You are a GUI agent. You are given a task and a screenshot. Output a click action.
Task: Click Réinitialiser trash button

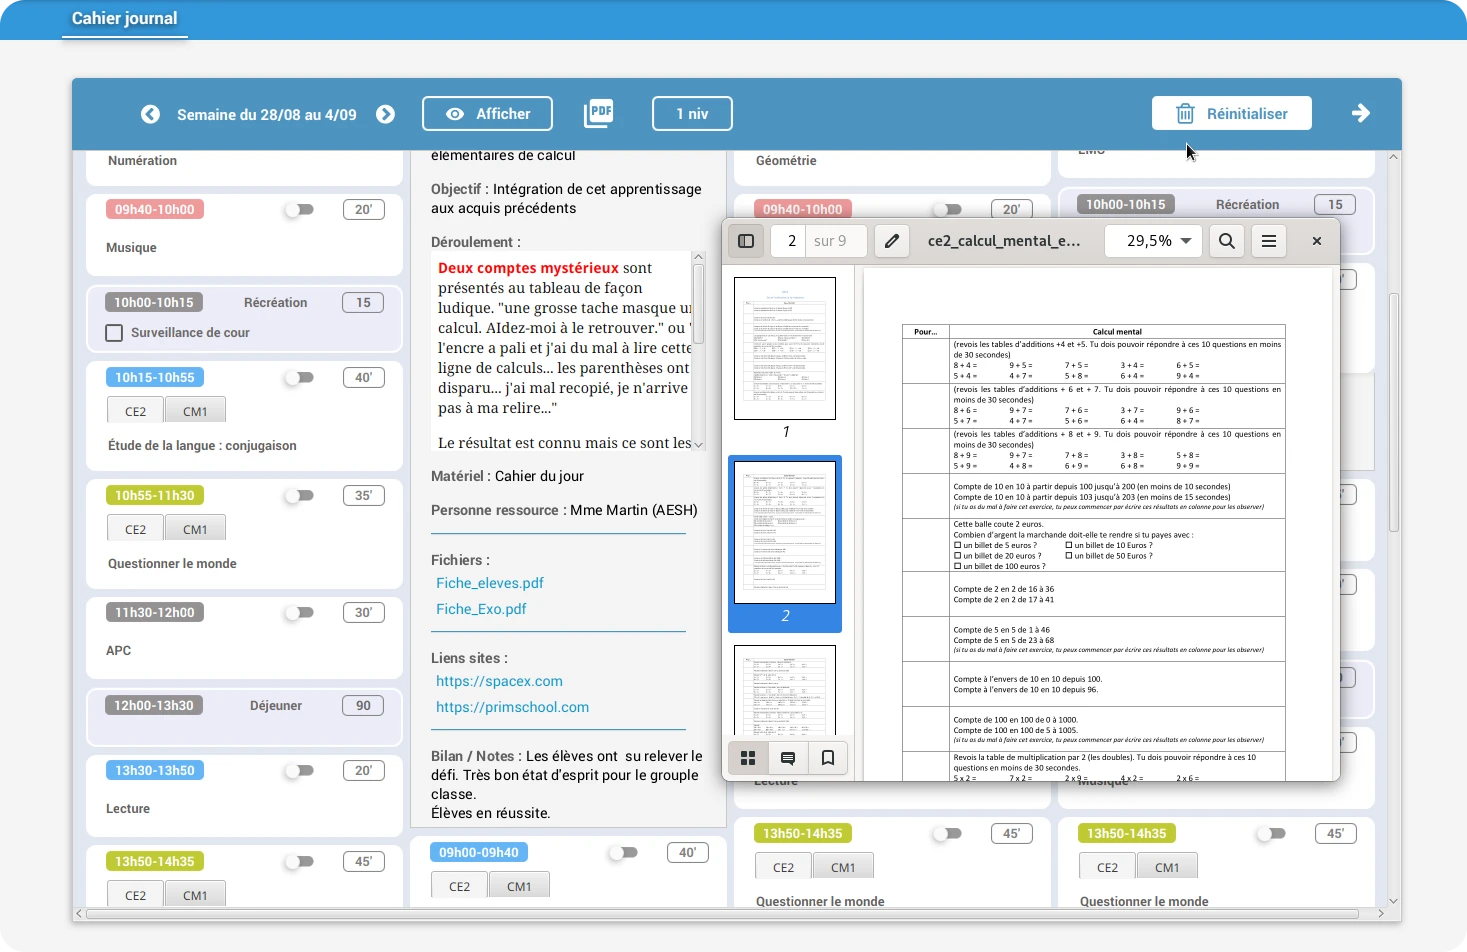1231,114
